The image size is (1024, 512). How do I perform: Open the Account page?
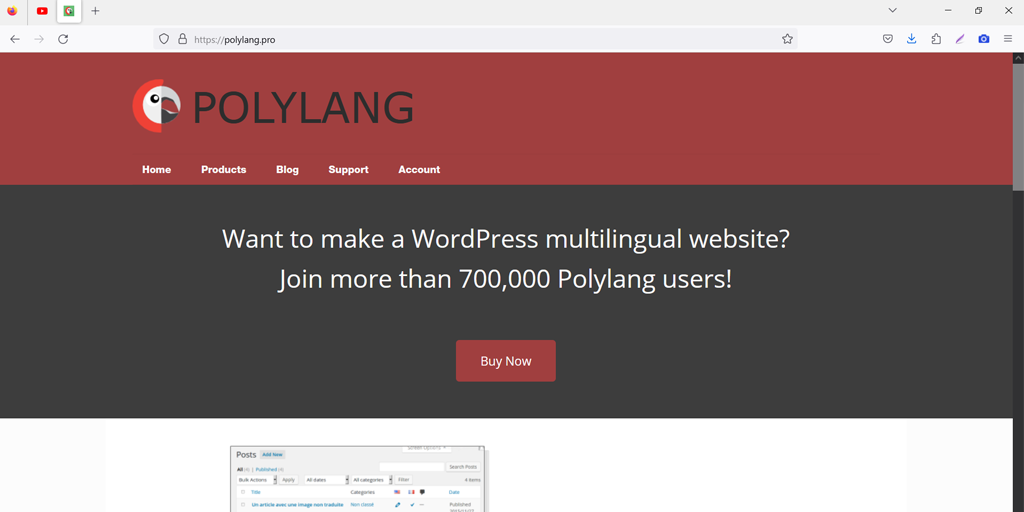point(419,170)
